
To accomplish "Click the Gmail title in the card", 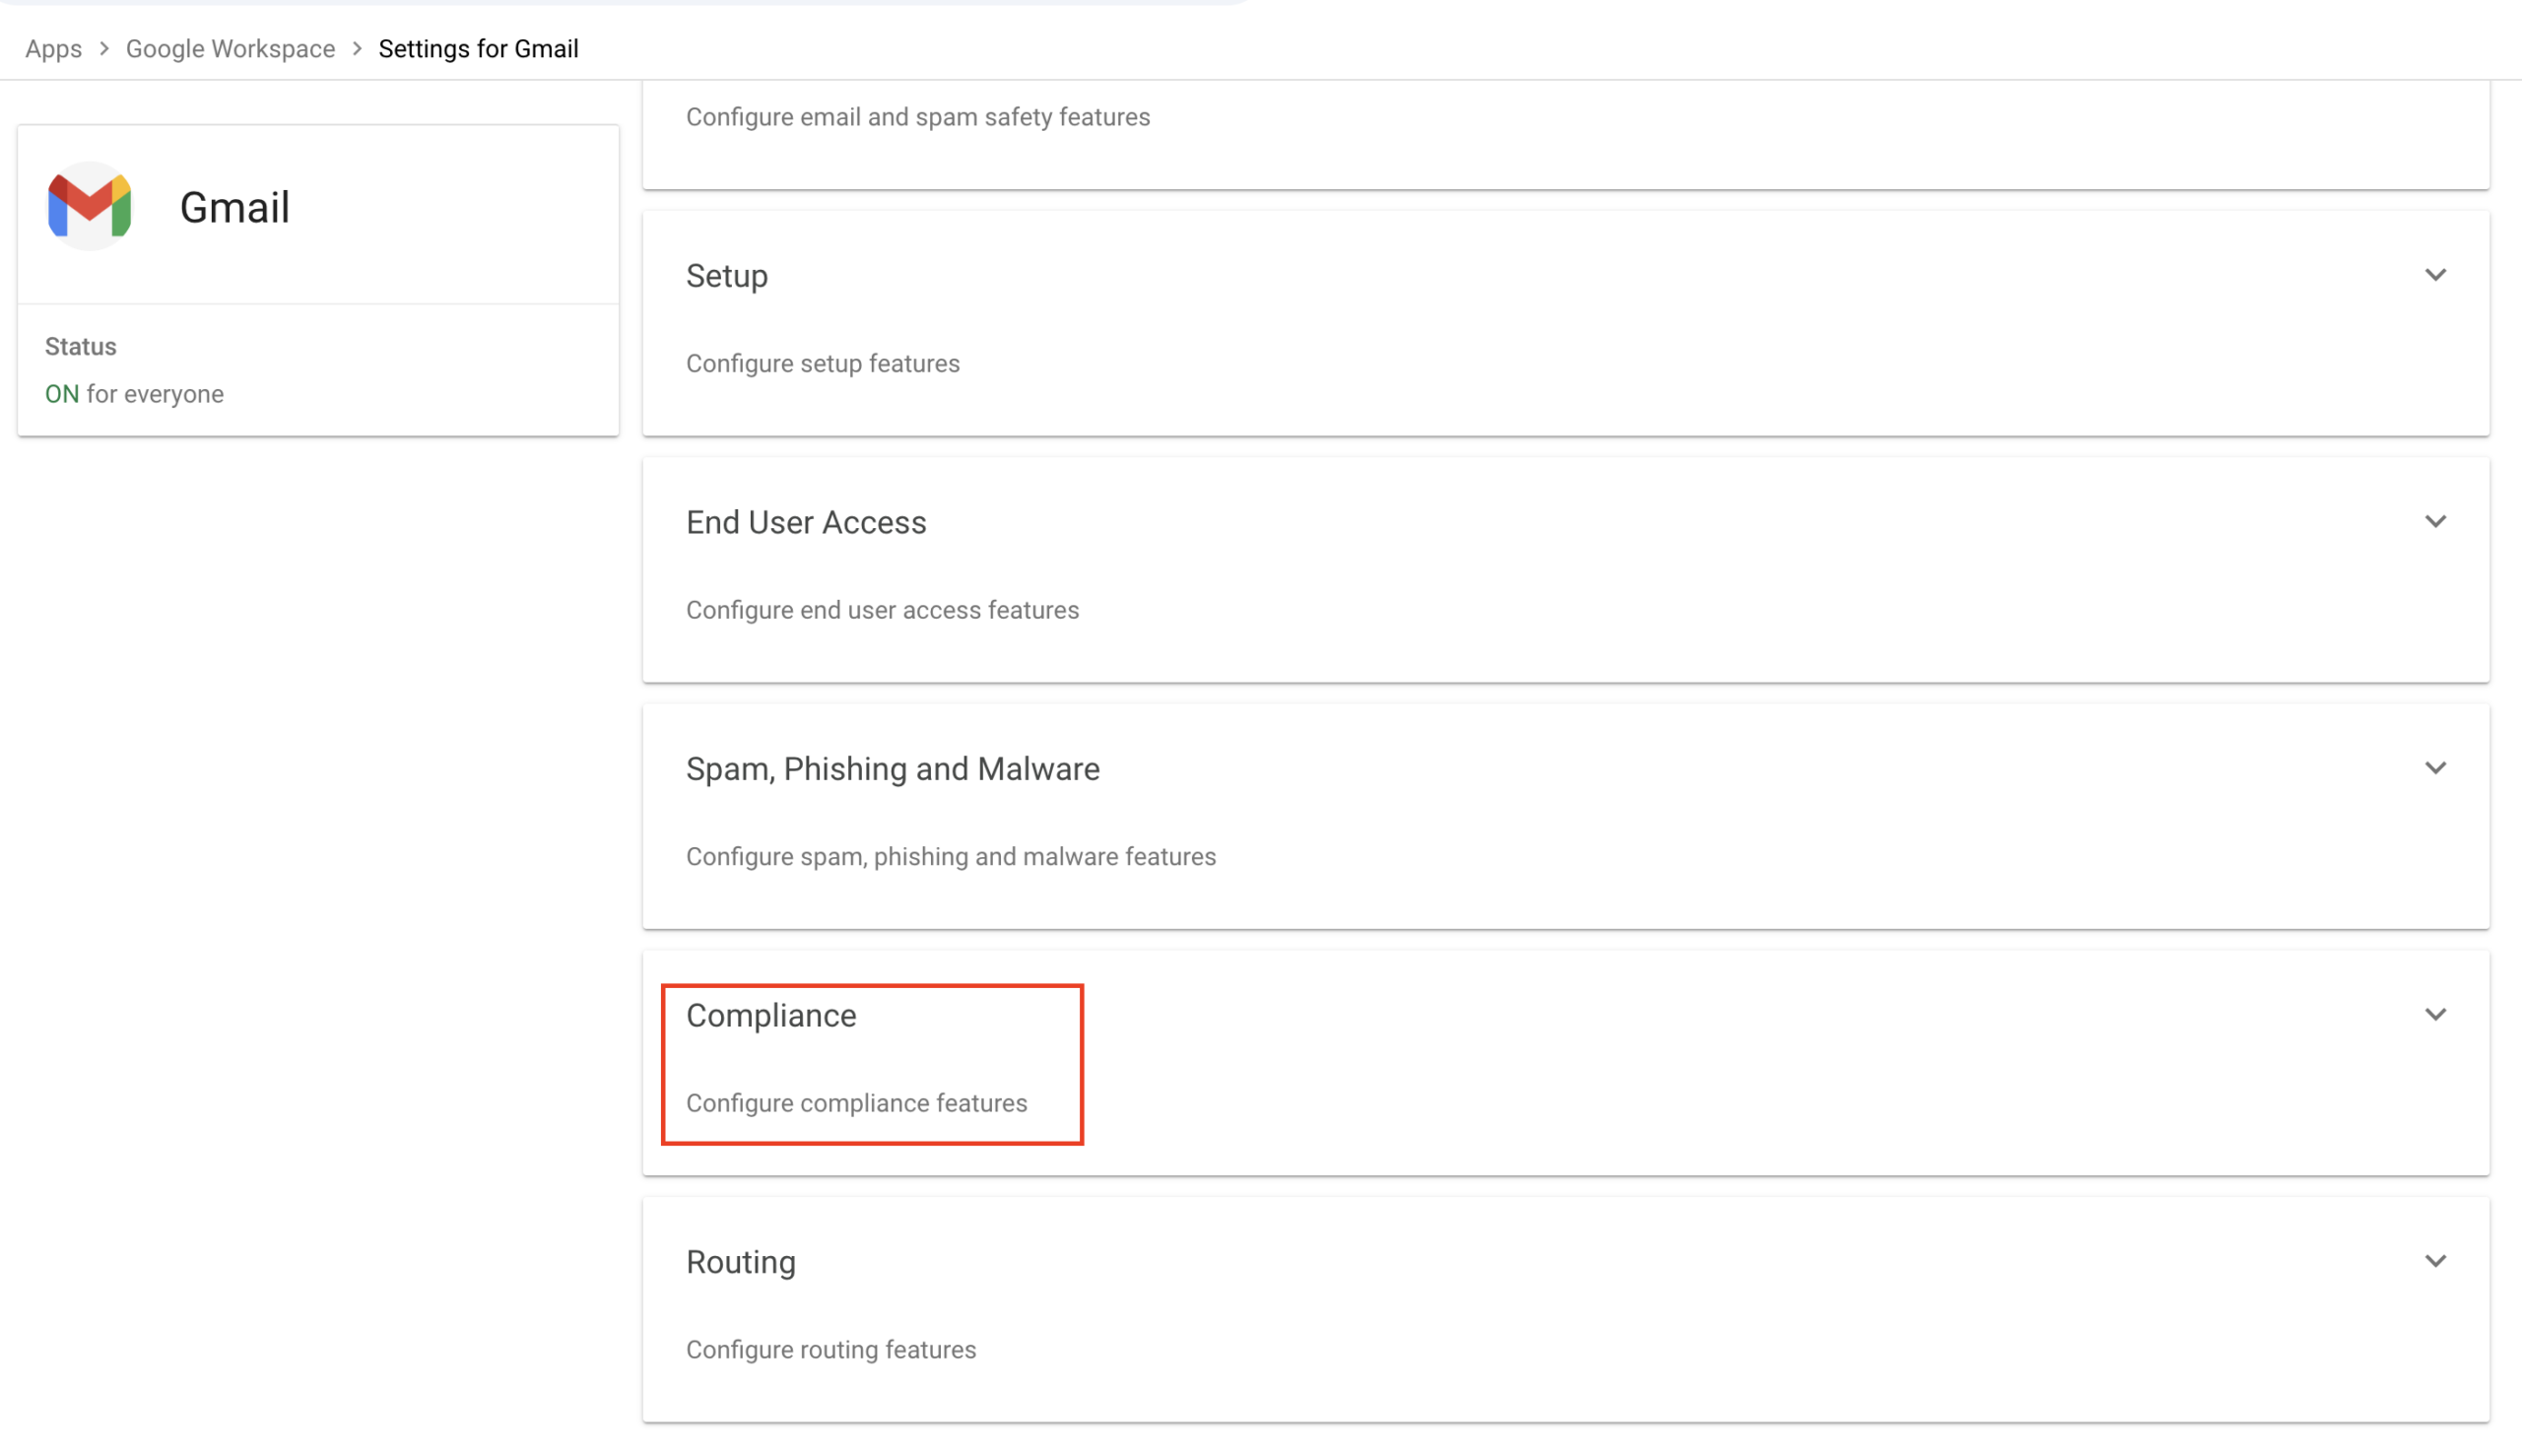I will (x=234, y=207).
